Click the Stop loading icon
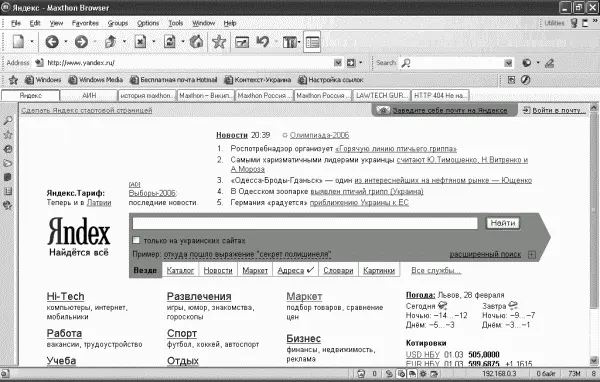This screenshot has height=382, width=600. click(x=140, y=41)
